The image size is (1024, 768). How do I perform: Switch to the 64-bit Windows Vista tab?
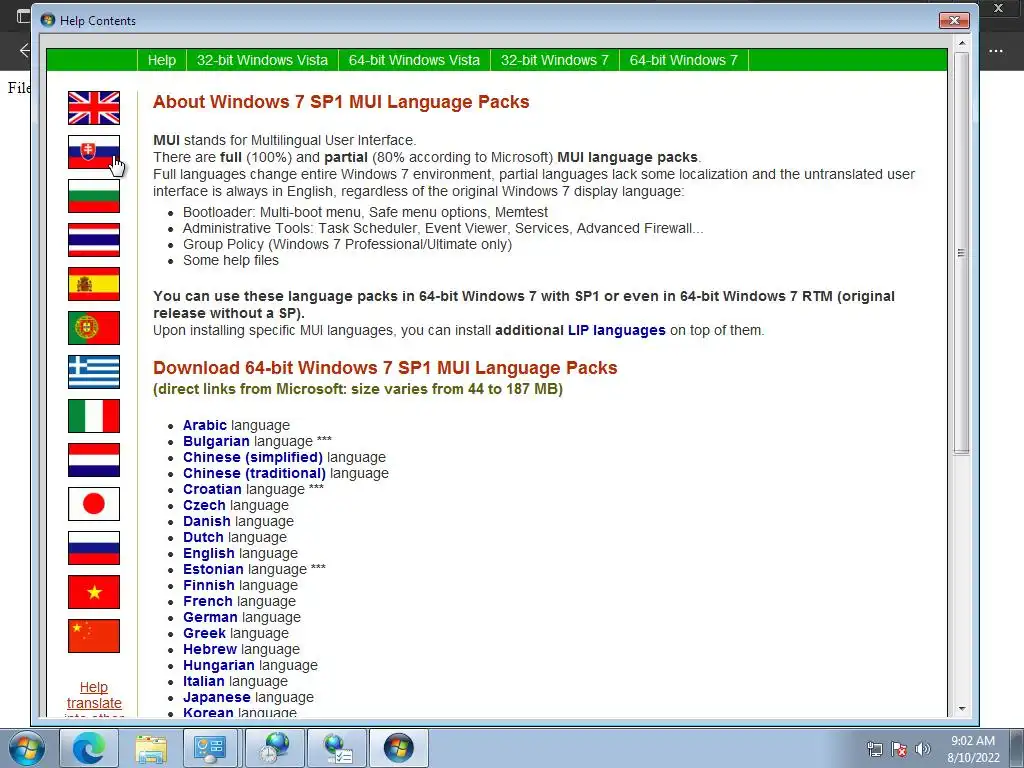pyautogui.click(x=414, y=60)
